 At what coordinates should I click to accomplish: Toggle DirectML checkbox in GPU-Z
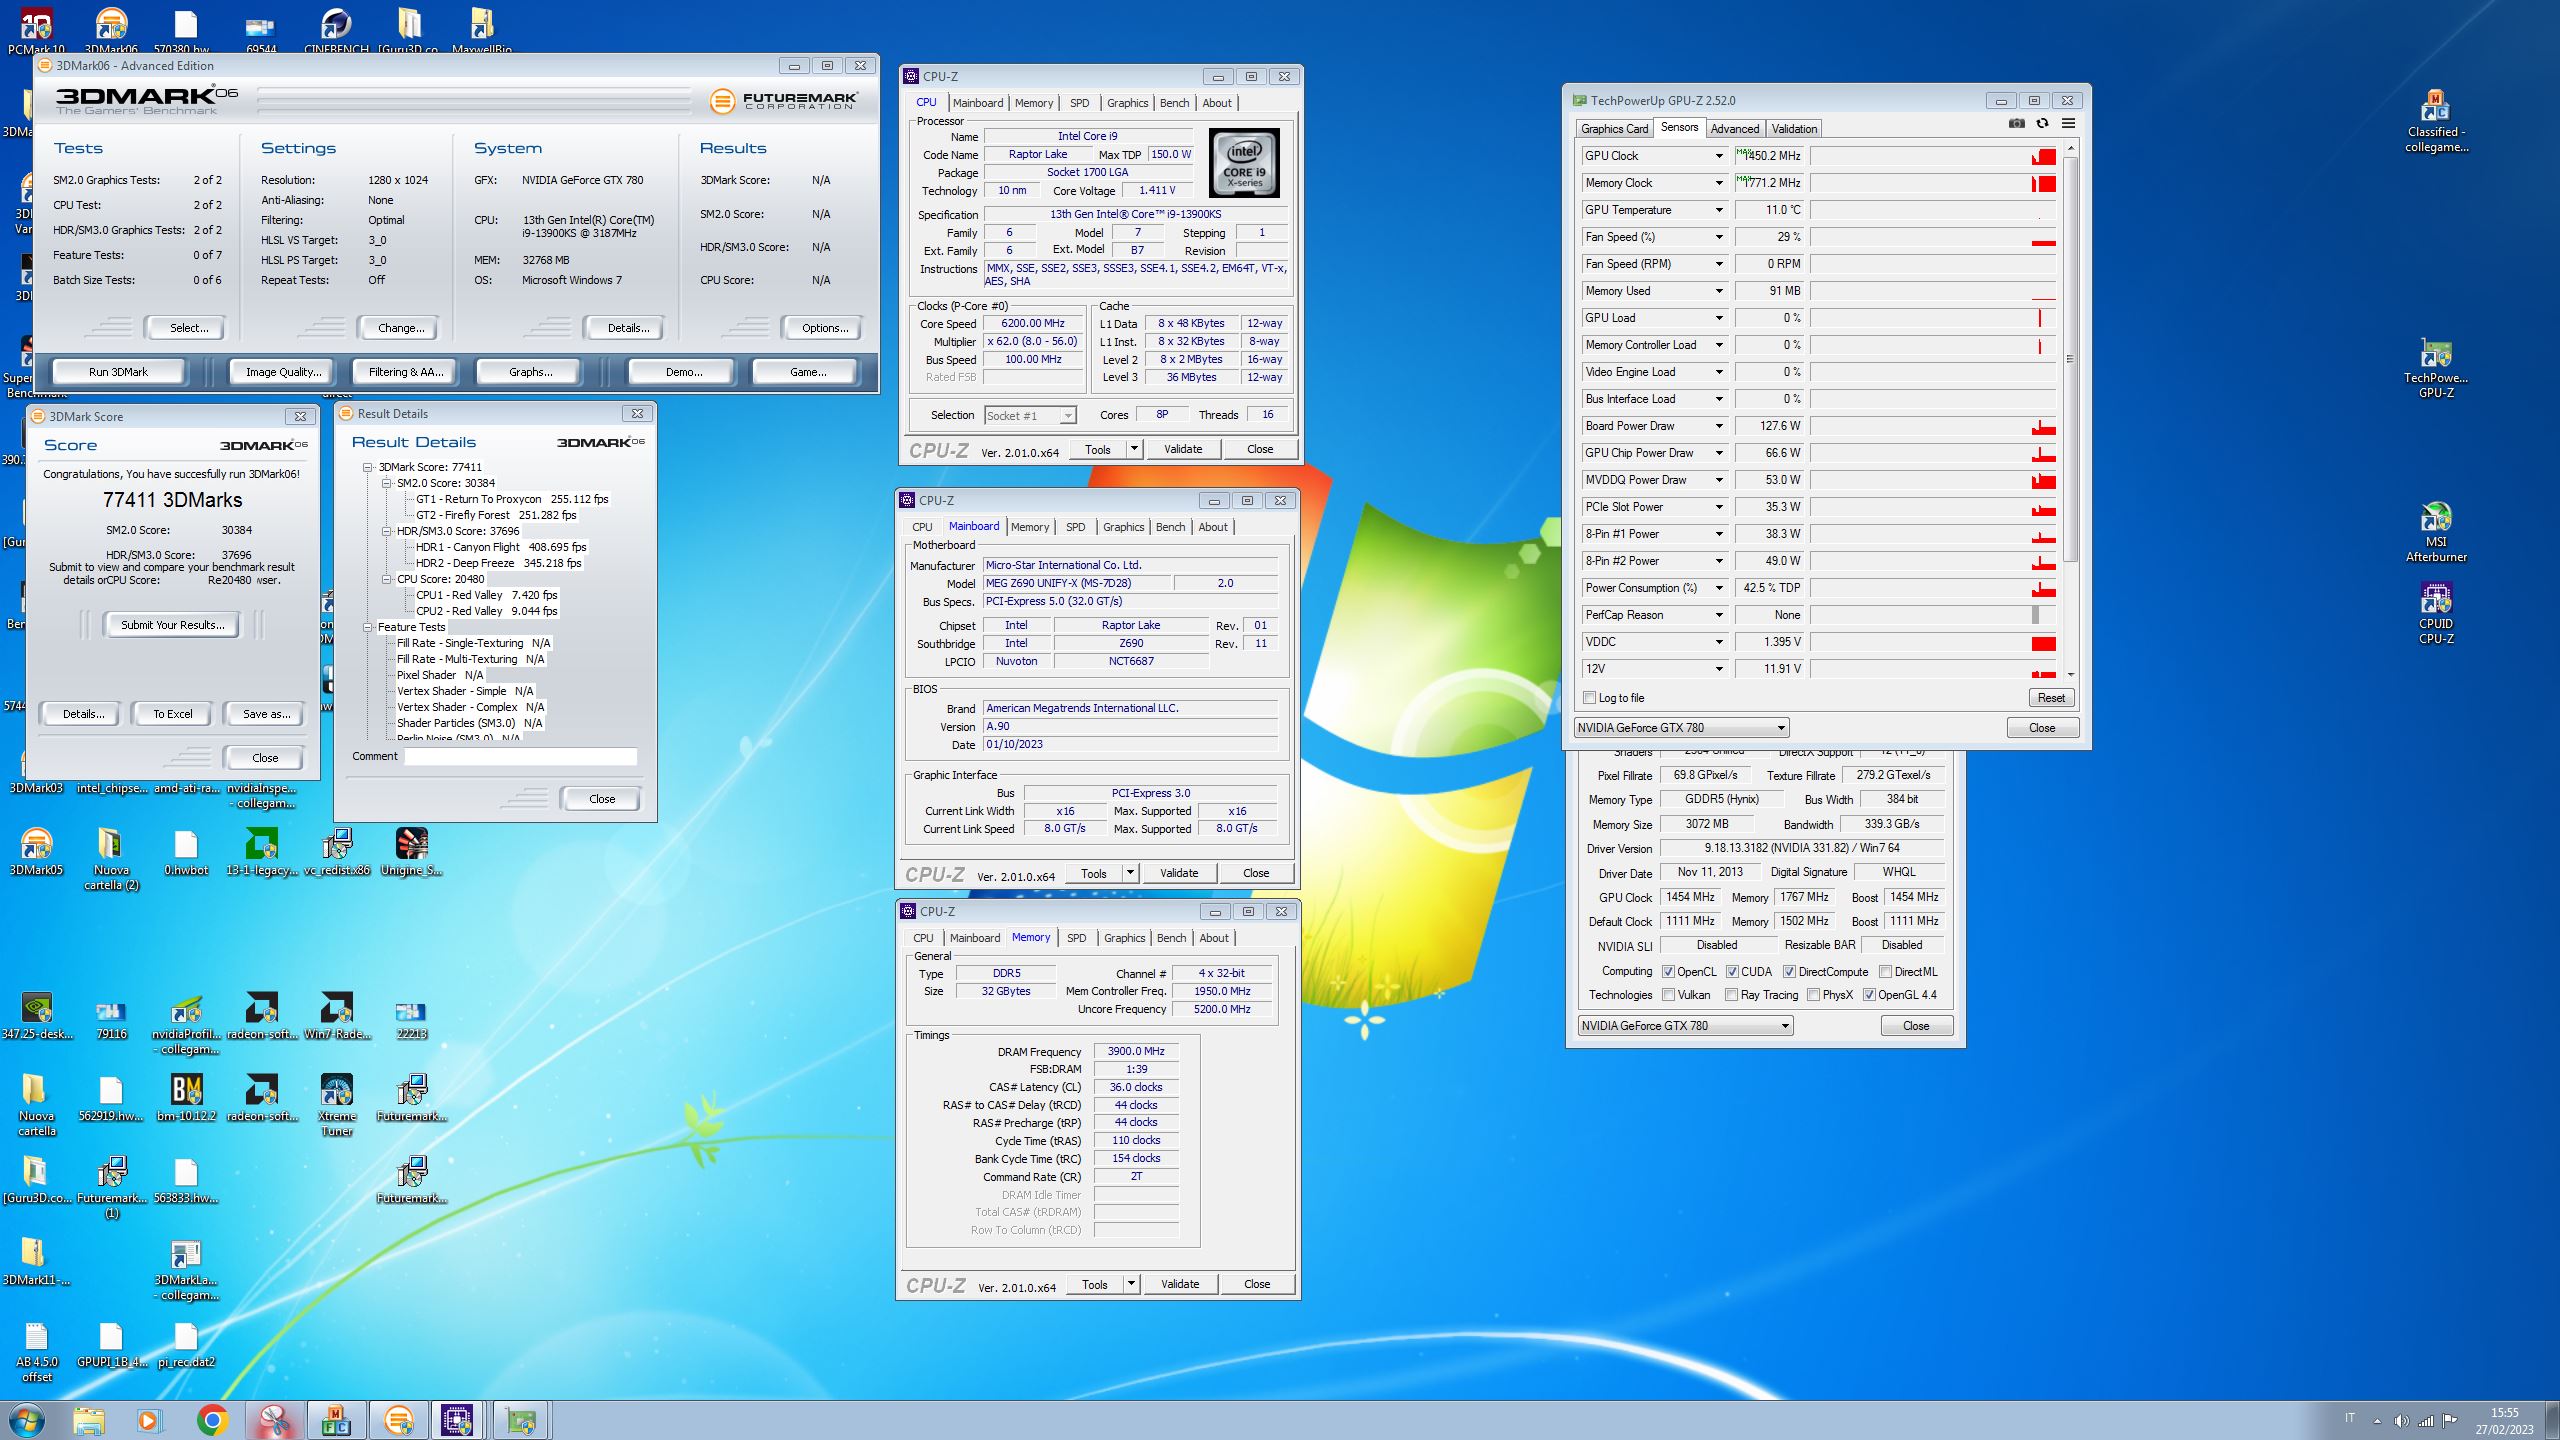1885,972
